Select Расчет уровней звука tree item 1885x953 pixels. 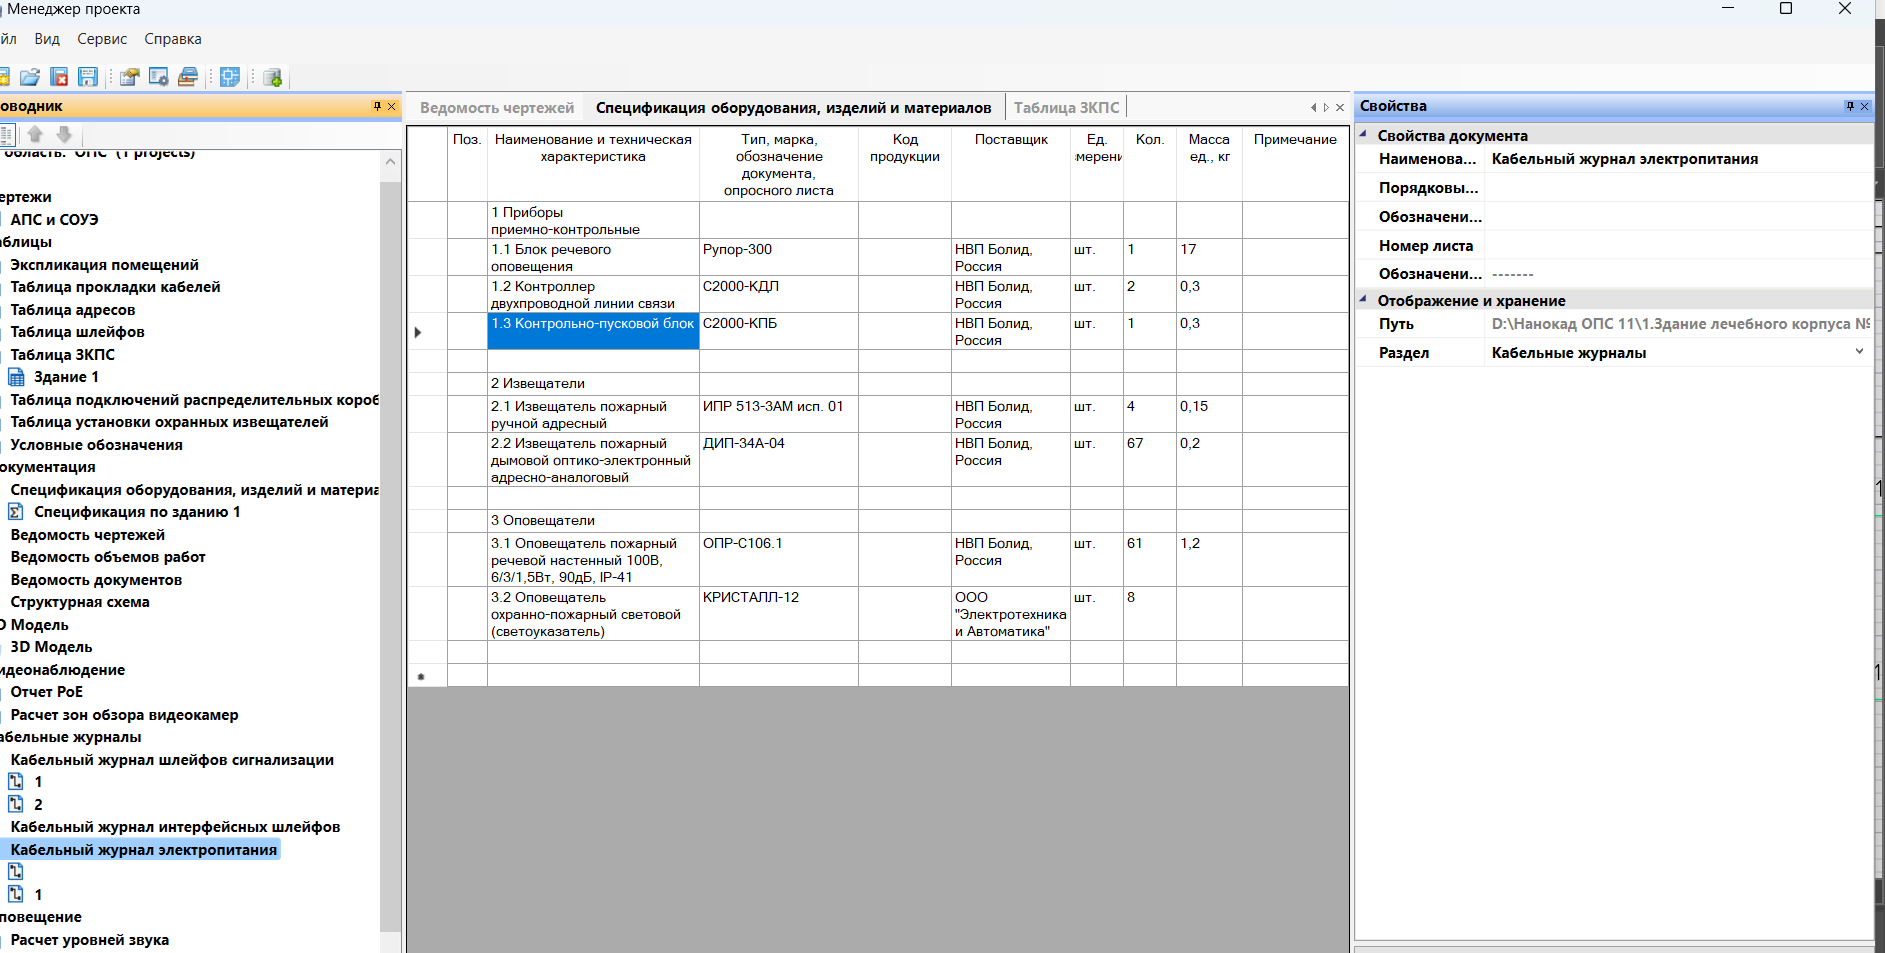coord(89,940)
